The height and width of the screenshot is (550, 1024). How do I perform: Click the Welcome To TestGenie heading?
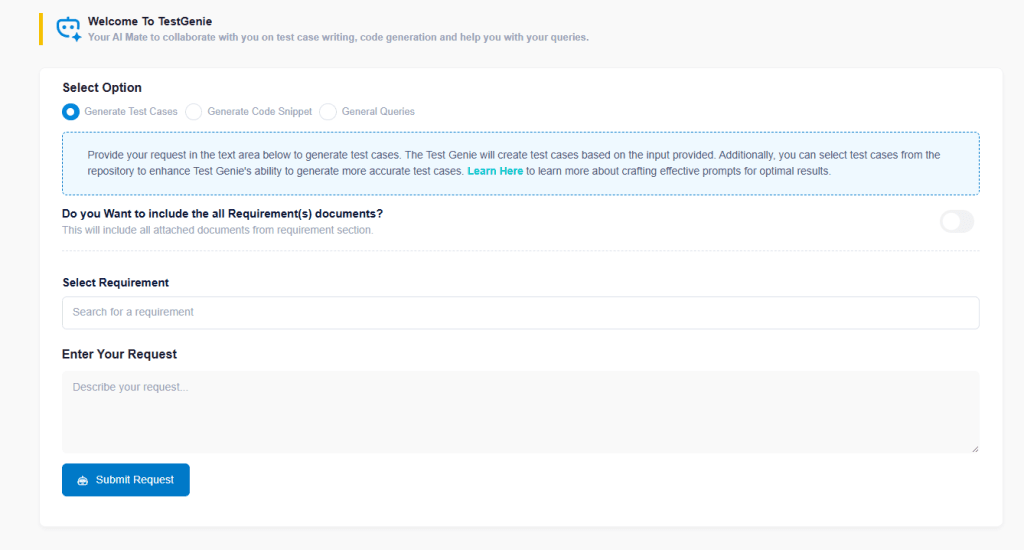click(x=150, y=21)
